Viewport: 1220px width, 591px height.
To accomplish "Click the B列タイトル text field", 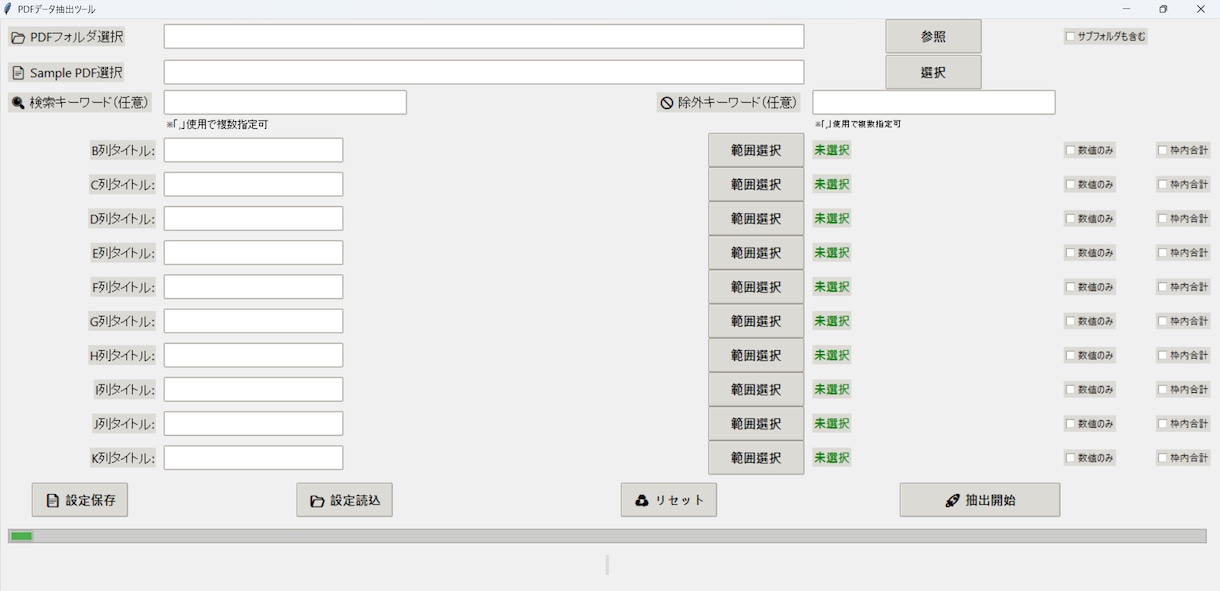I will [253, 150].
